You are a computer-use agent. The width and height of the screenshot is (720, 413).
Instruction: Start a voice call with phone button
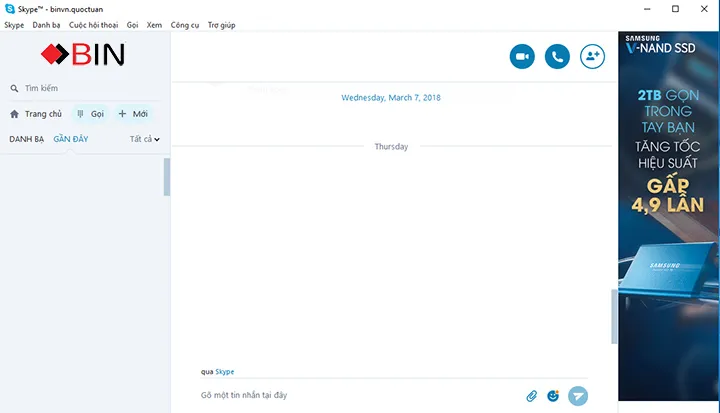[x=557, y=57]
